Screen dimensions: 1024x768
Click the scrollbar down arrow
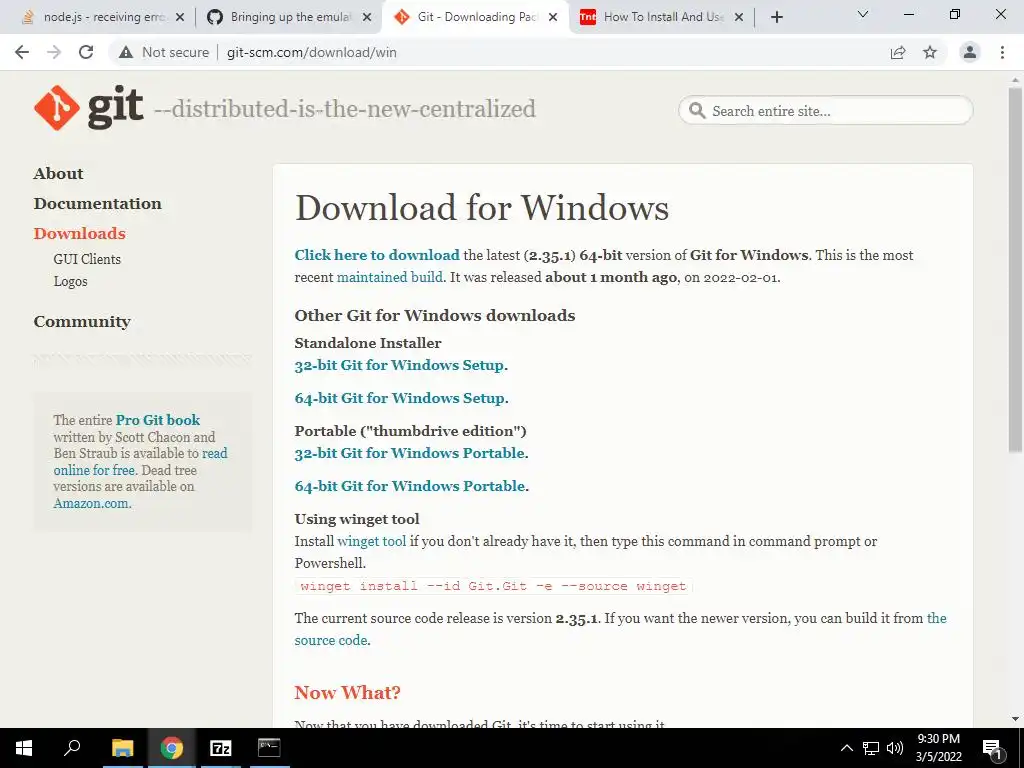coord(1015,719)
